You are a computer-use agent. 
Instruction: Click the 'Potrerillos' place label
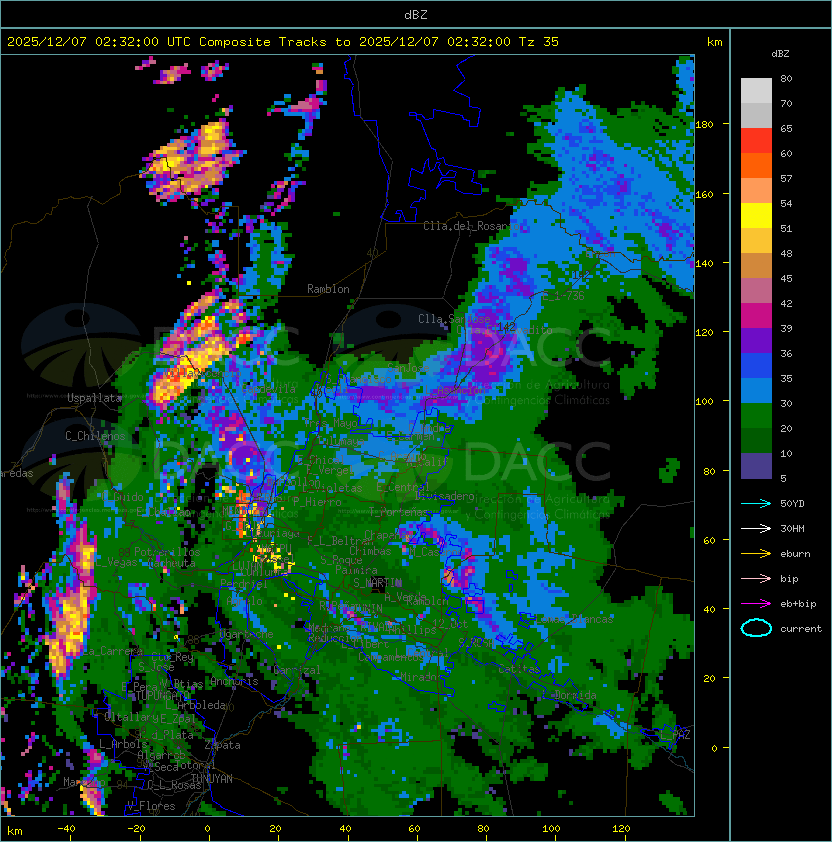167,551
